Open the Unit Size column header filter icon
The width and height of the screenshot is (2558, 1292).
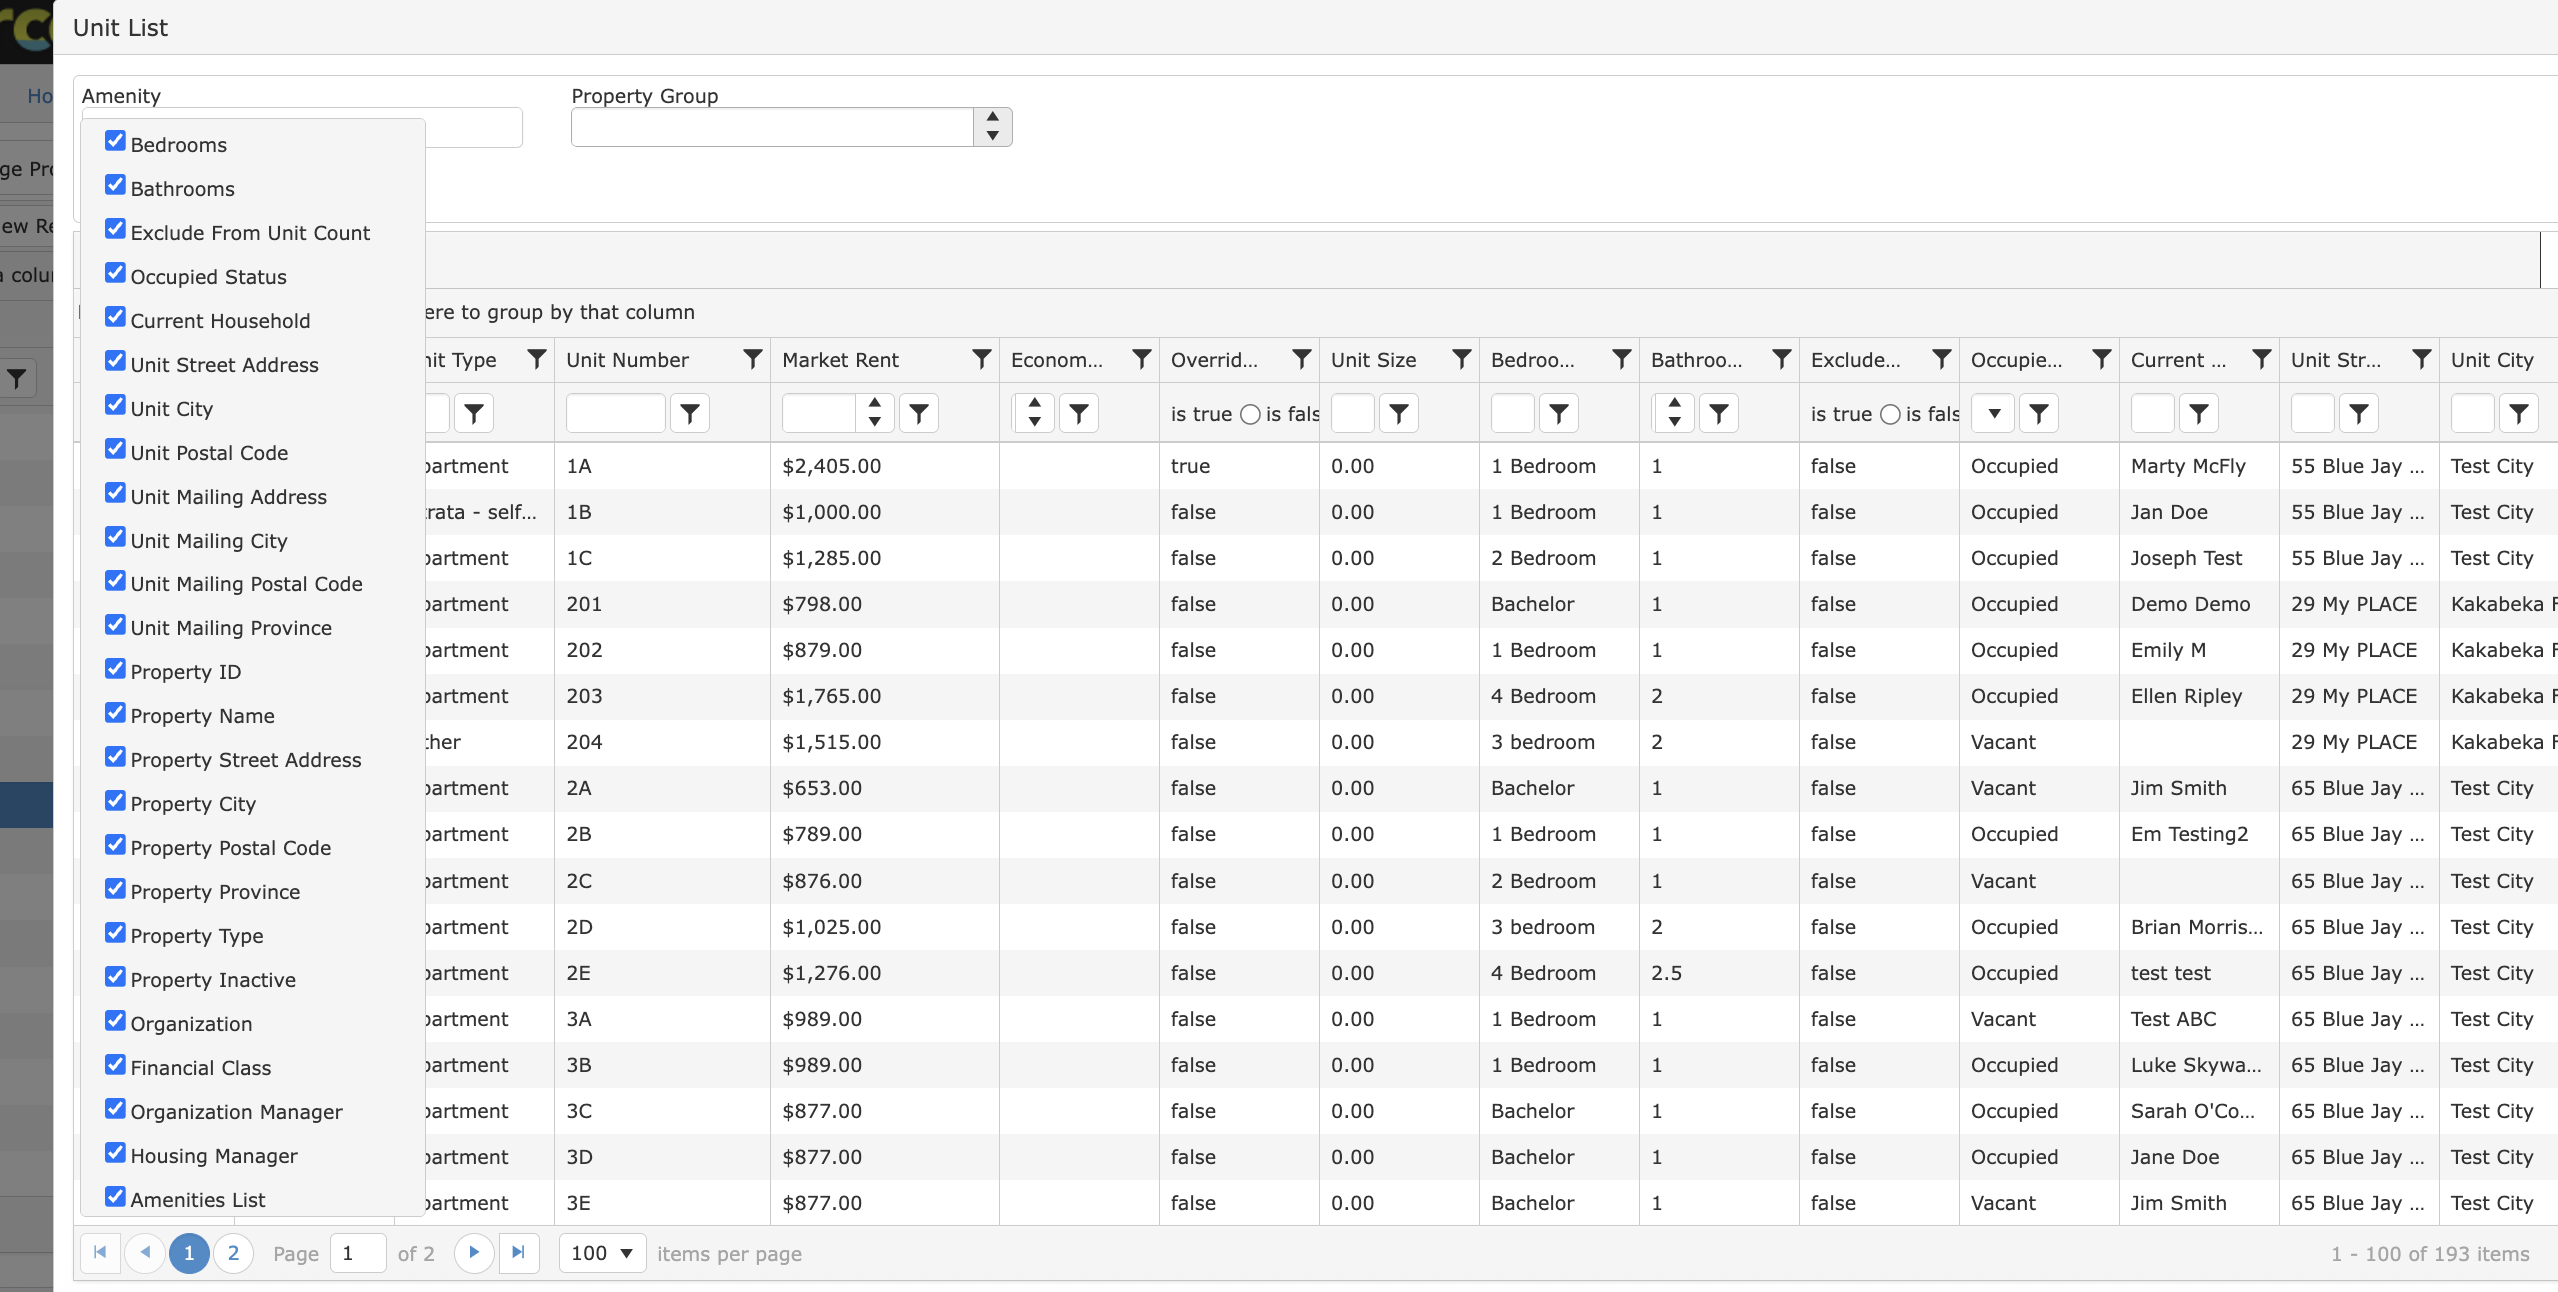pyautogui.click(x=1461, y=359)
